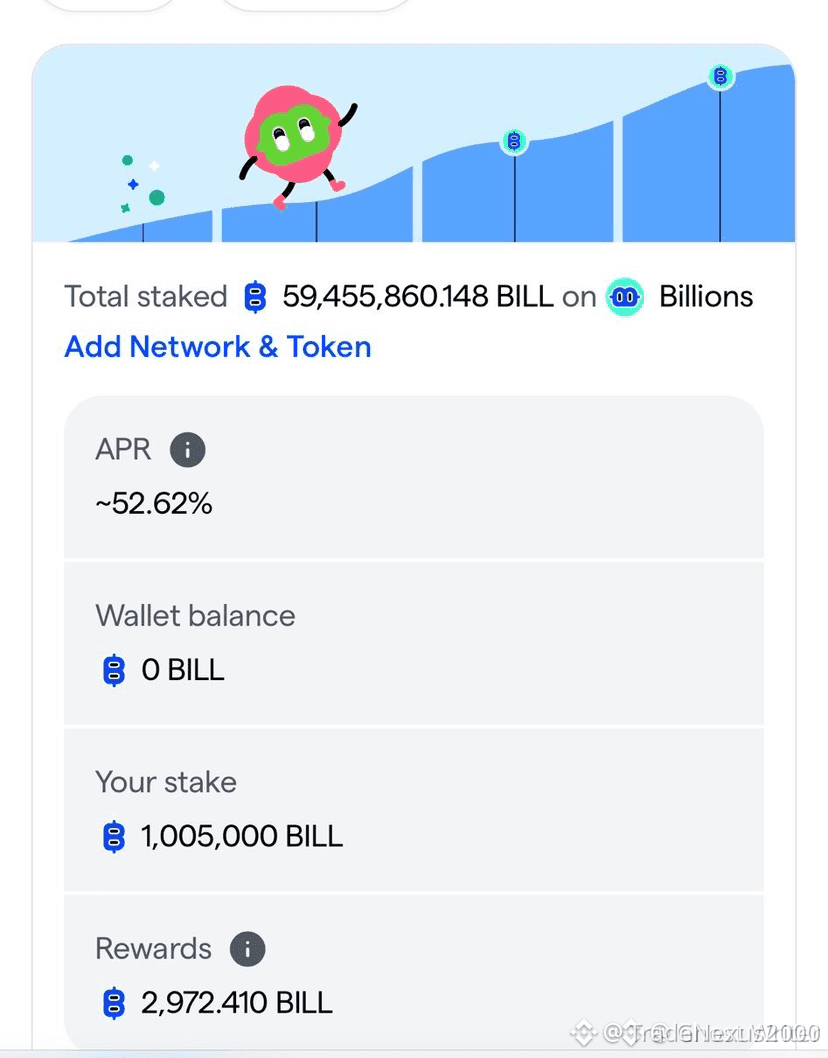This screenshot has height=1058, width=828.
Task: Click the 0 BILL wallet balance value
Action: [183, 670]
